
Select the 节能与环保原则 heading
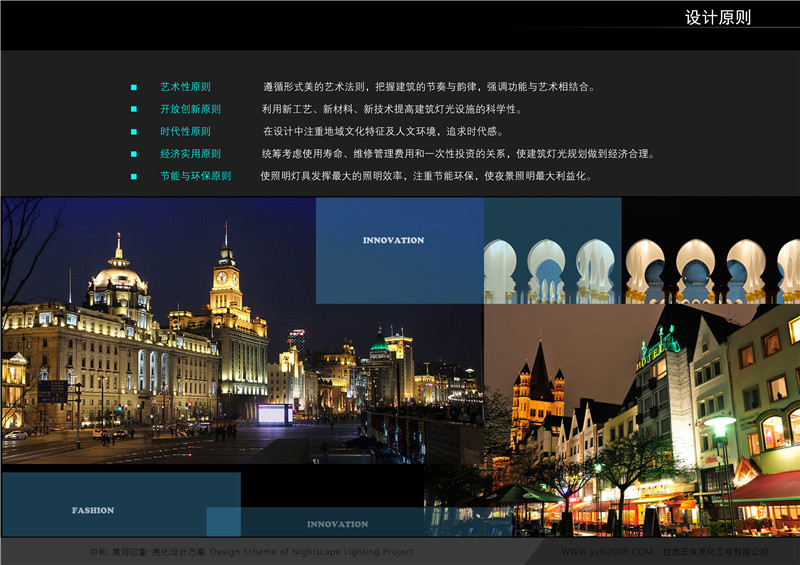point(195,176)
